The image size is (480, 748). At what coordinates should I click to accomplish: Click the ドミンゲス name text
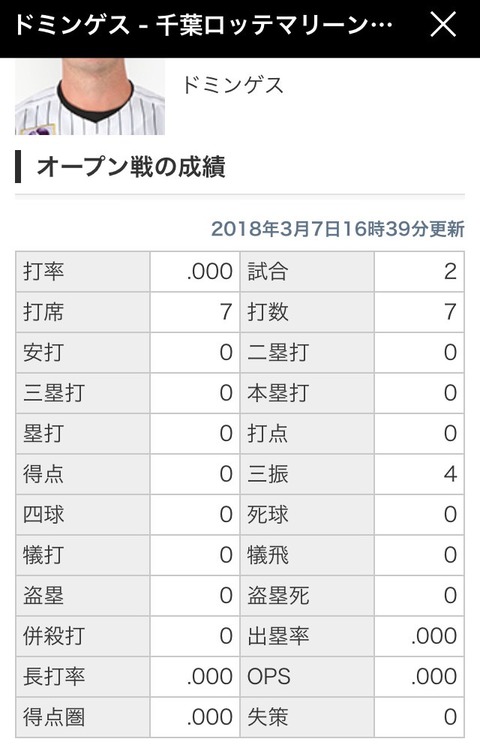pos(233,85)
